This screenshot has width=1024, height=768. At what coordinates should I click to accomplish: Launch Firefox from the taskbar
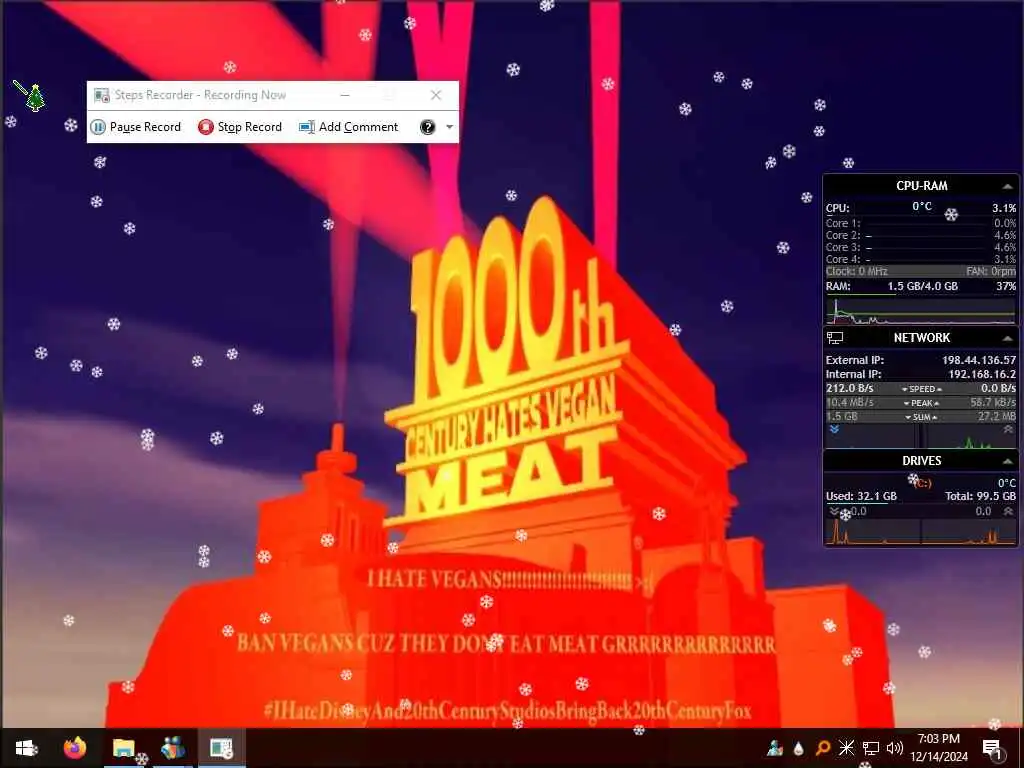[74, 748]
